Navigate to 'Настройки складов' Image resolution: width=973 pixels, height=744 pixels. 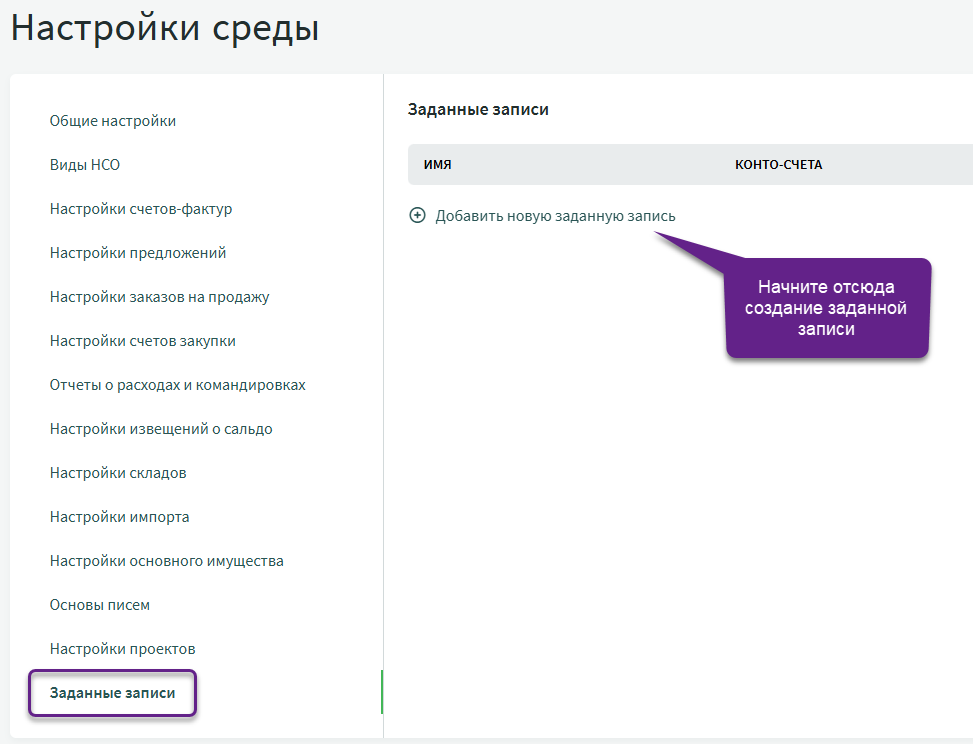(x=118, y=473)
